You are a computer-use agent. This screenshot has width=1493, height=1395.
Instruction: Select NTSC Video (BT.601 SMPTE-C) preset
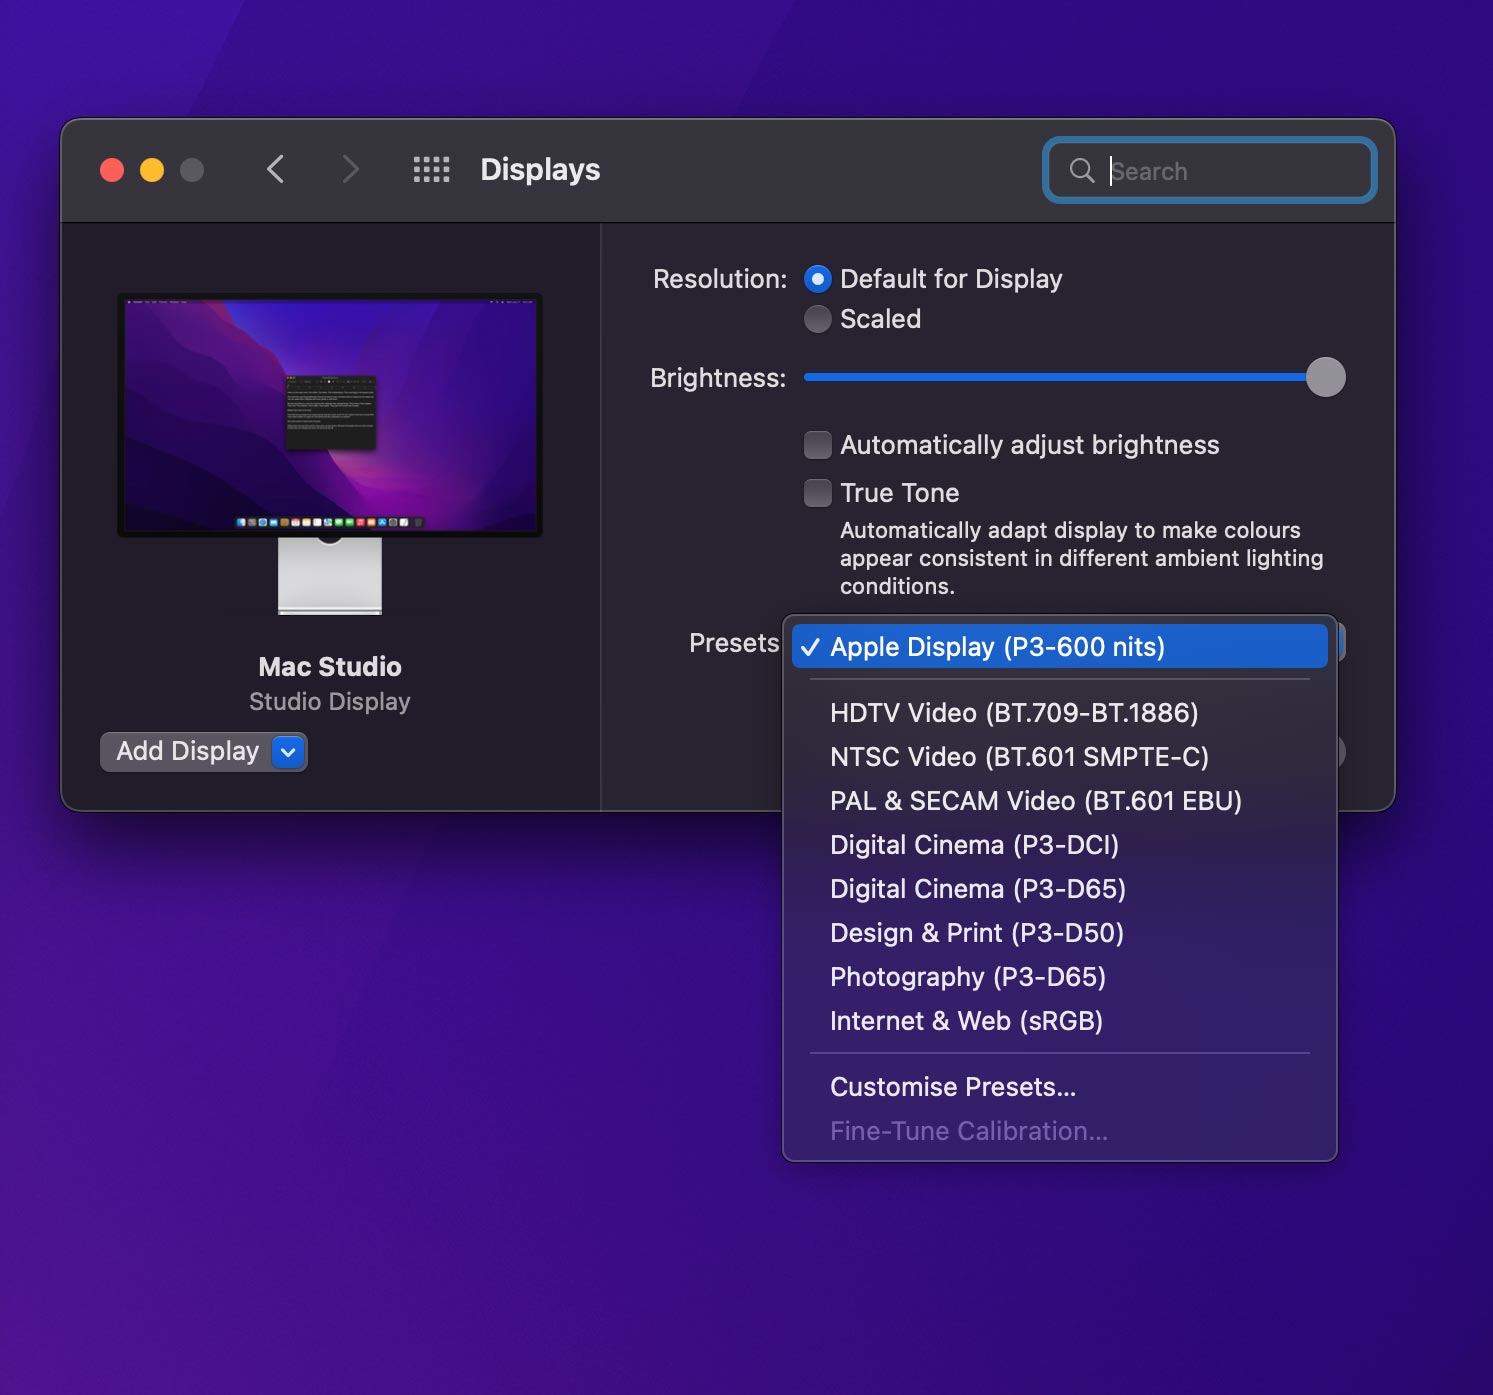[1060, 757]
